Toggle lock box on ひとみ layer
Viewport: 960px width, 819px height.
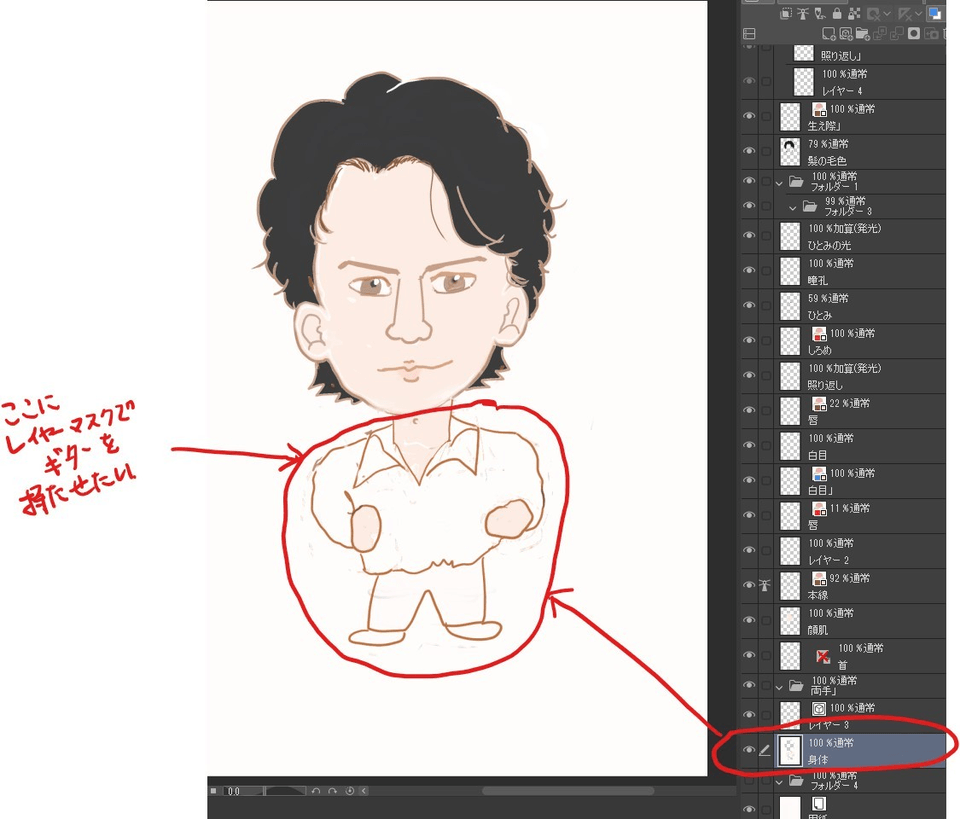click(765, 306)
